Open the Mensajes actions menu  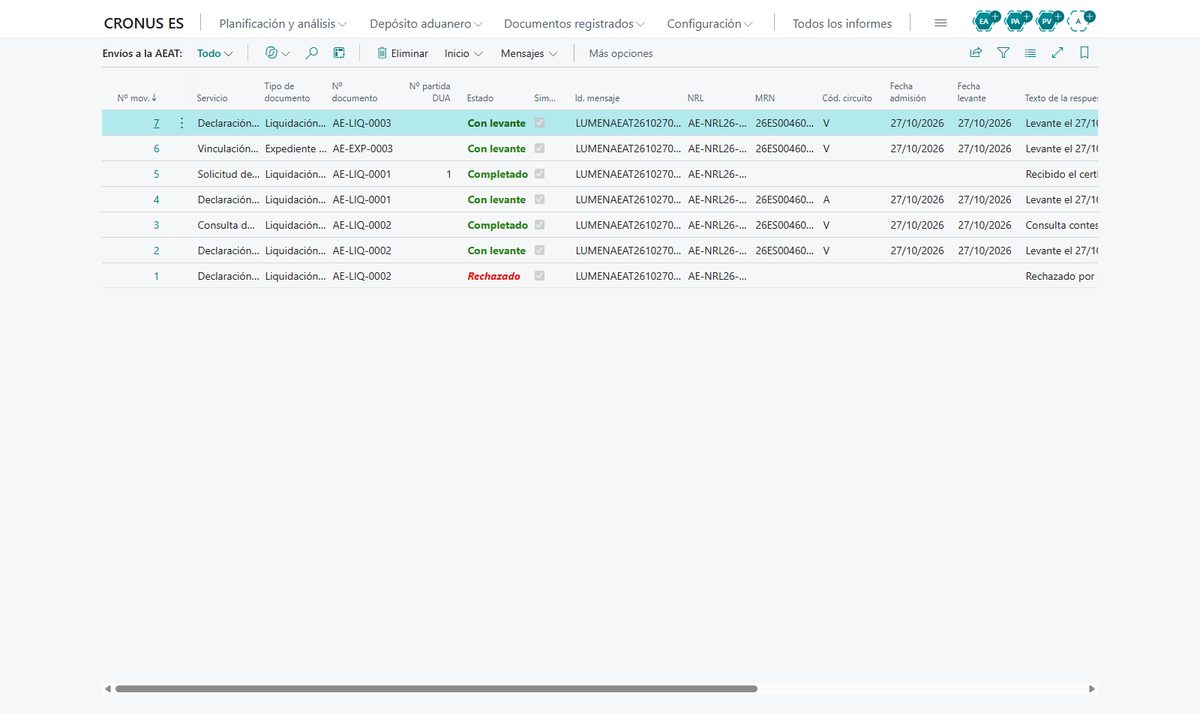click(x=529, y=53)
